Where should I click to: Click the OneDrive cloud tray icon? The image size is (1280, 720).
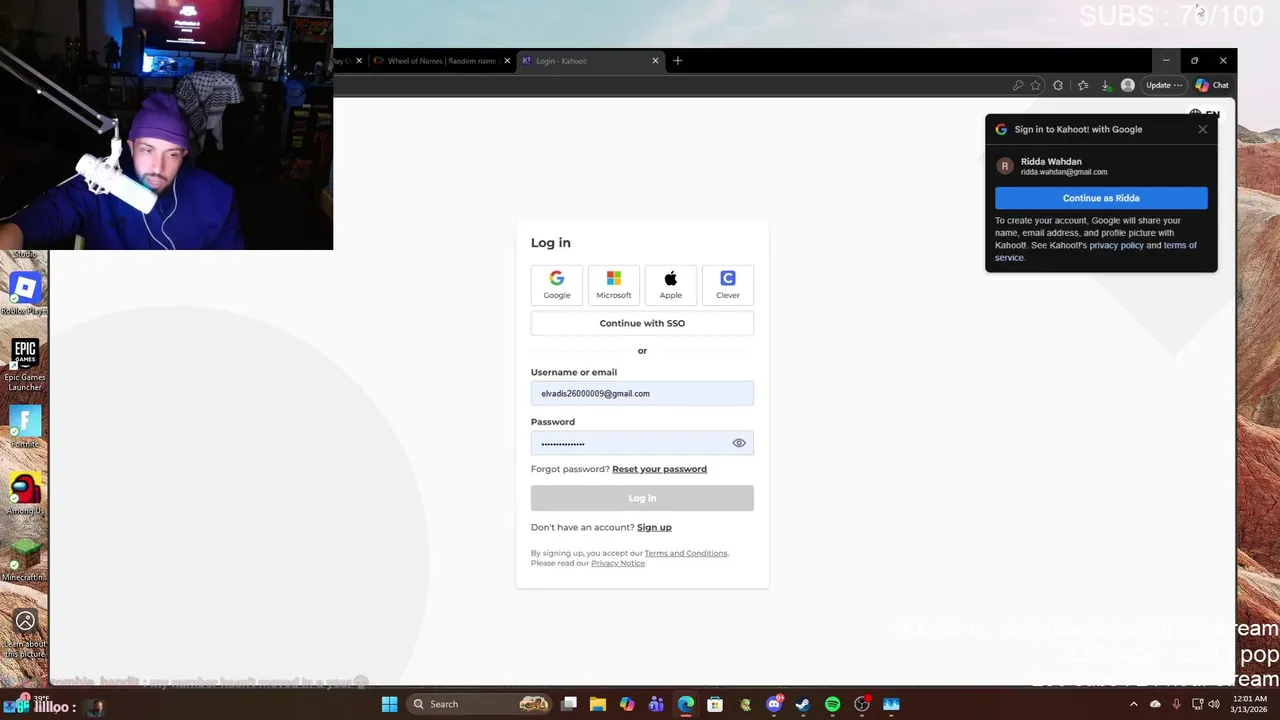[x=1155, y=704]
